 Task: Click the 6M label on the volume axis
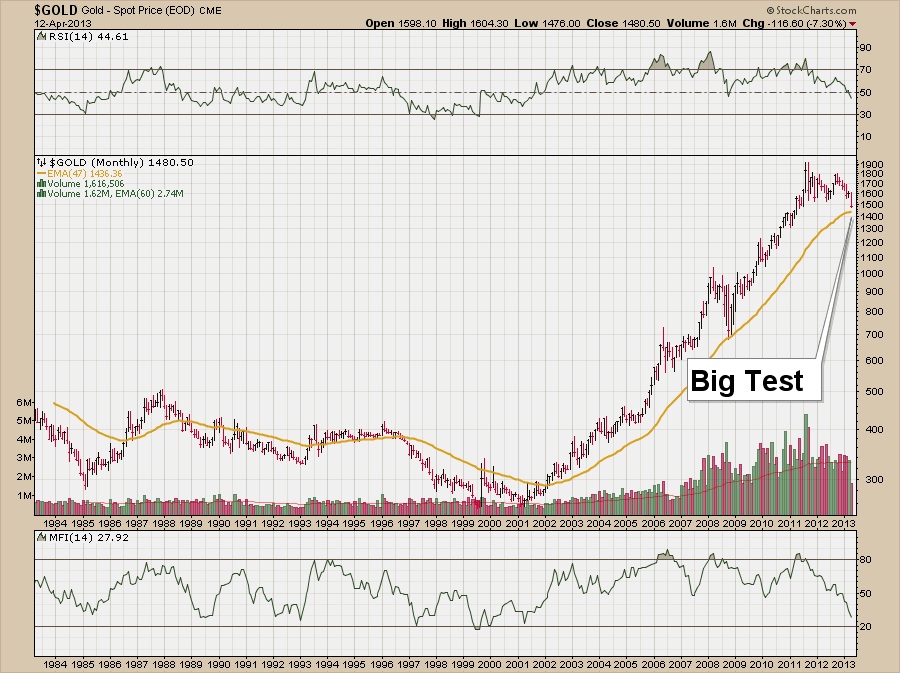(24, 402)
